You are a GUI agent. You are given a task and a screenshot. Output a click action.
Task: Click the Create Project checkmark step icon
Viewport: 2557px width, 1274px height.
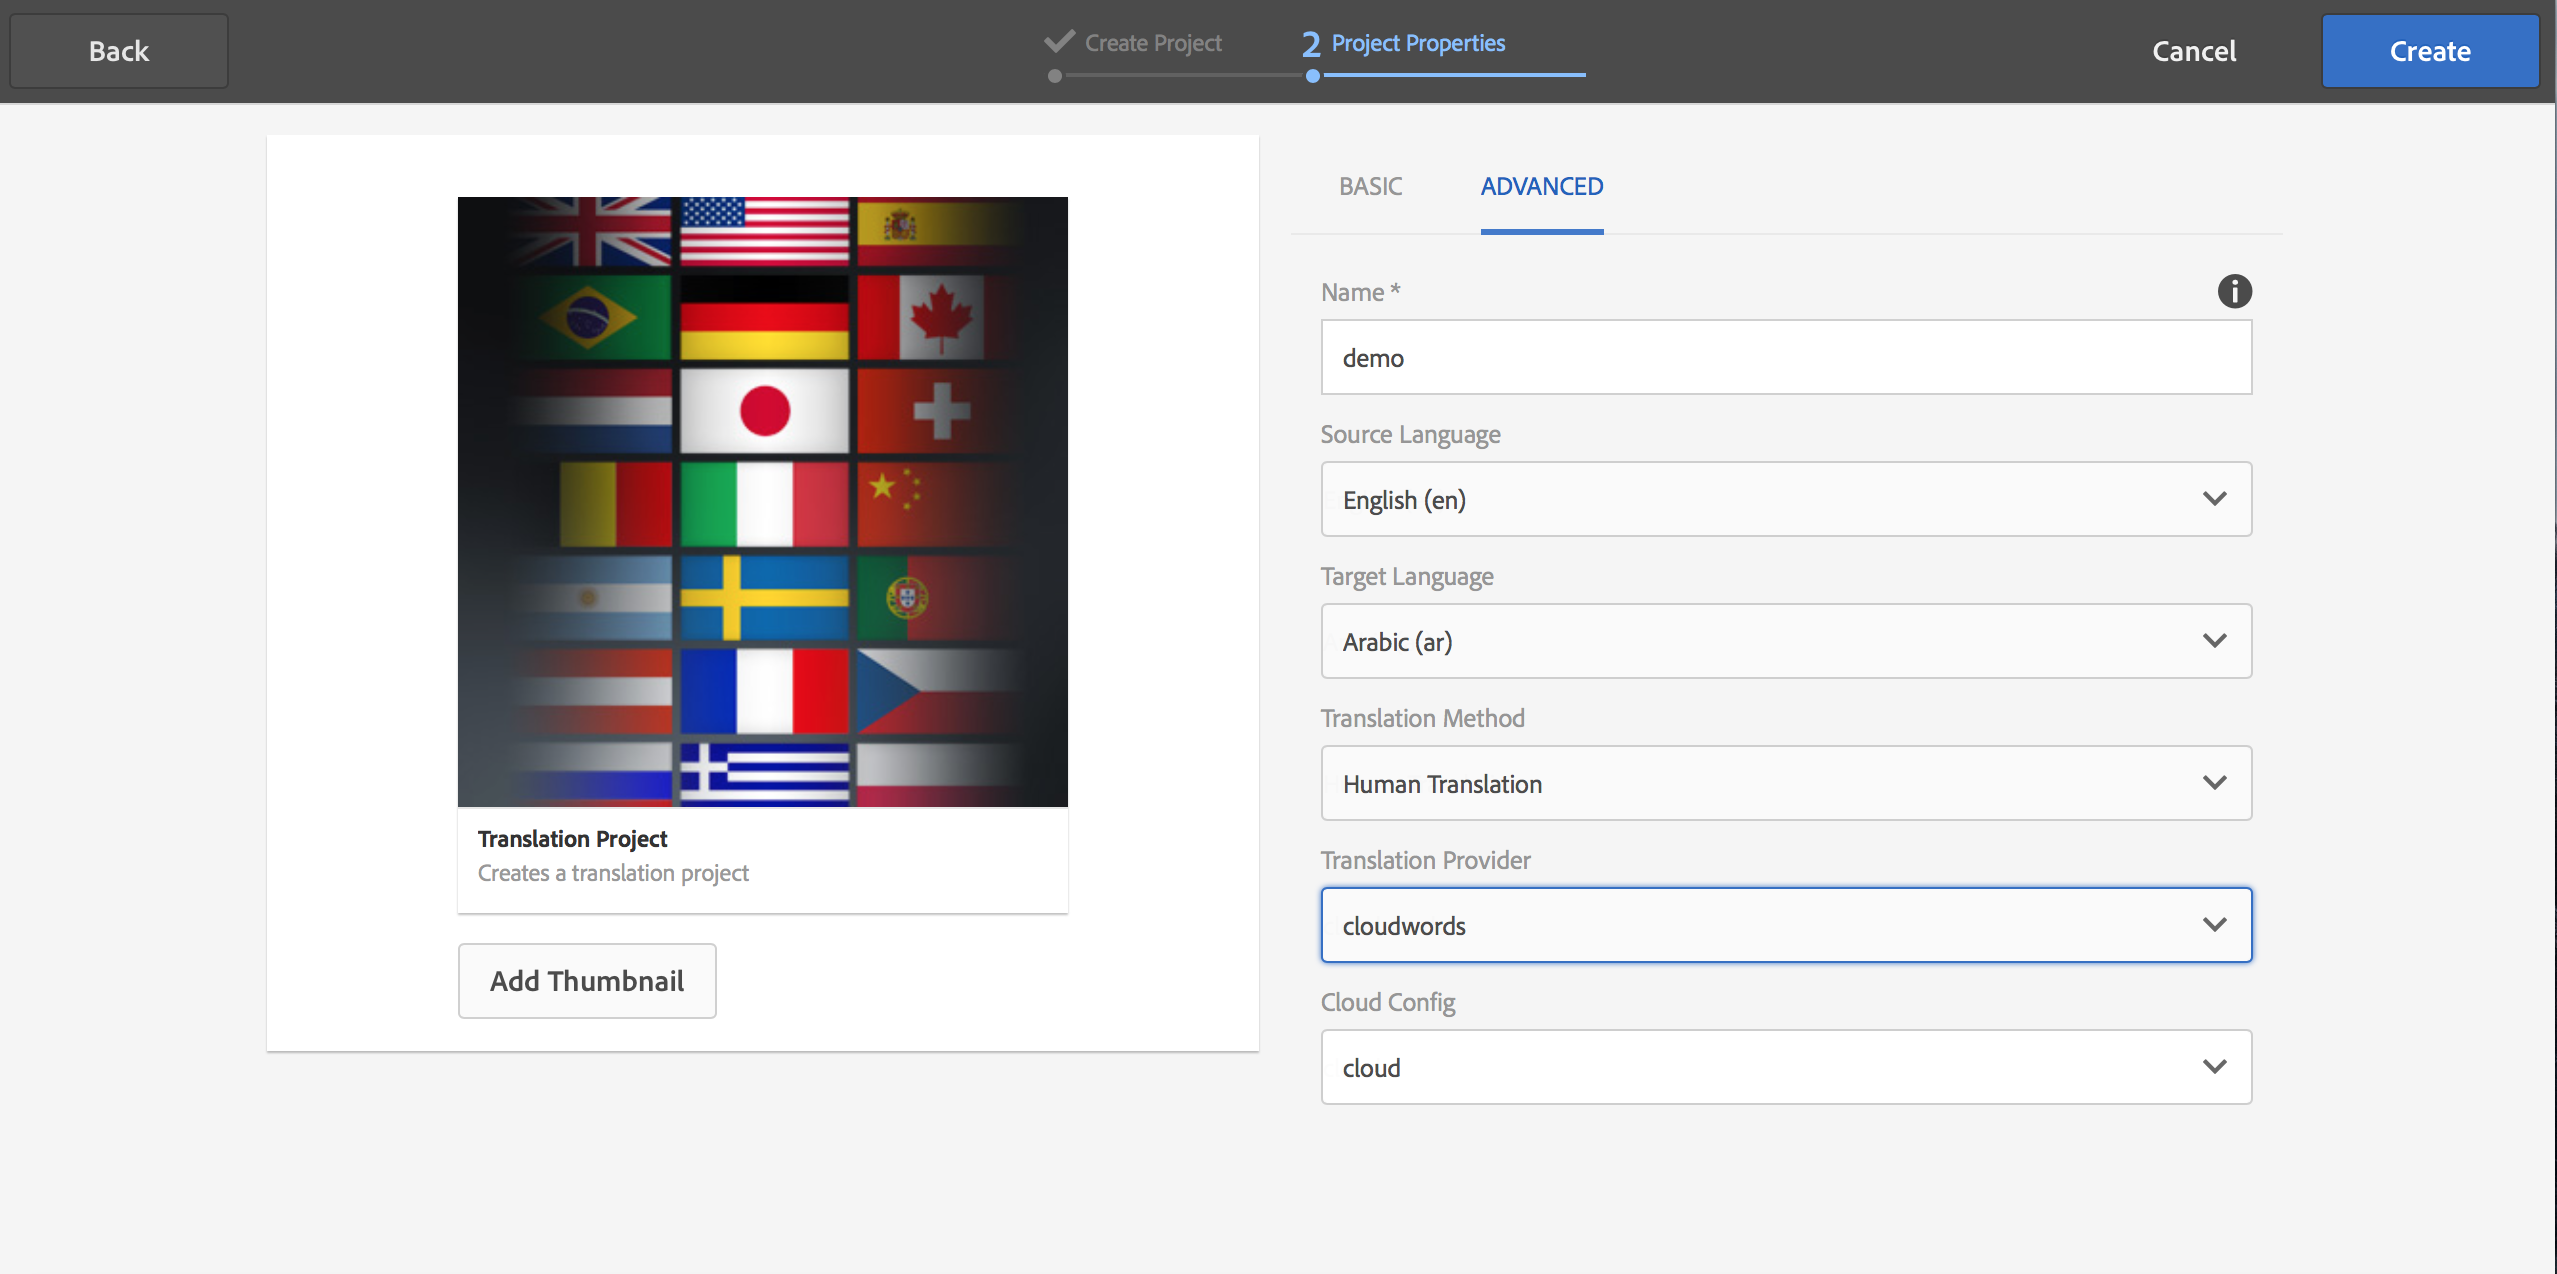(1059, 42)
